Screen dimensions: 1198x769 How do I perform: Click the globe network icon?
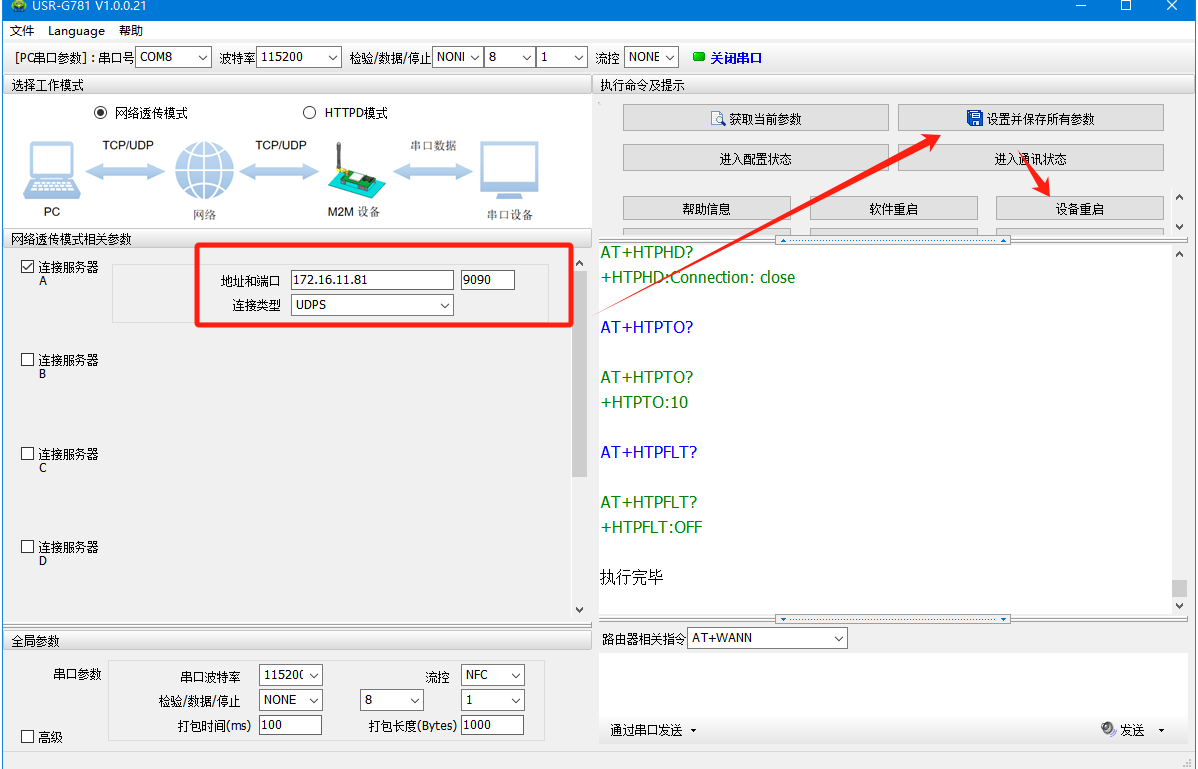(x=204, y=171)
